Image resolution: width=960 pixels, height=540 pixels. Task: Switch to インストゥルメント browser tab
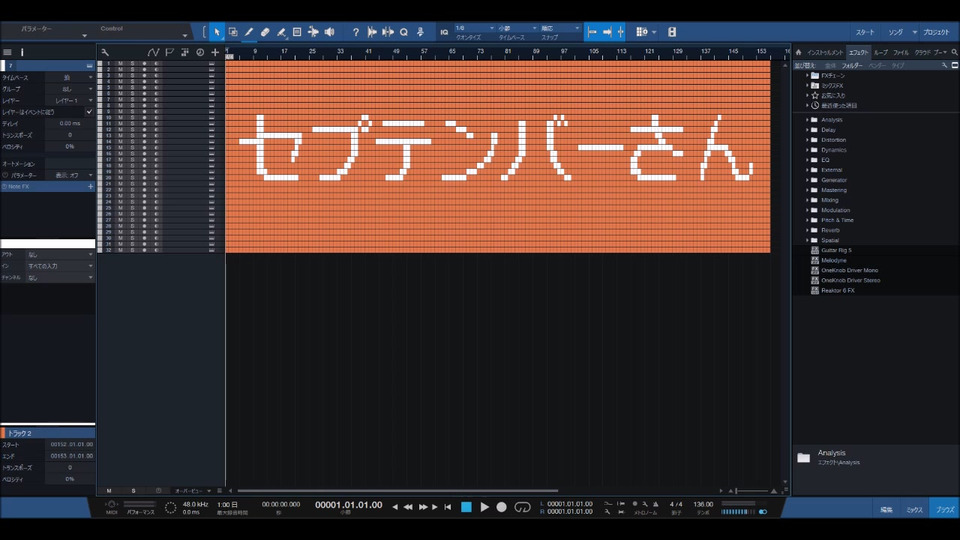point(825,53)
